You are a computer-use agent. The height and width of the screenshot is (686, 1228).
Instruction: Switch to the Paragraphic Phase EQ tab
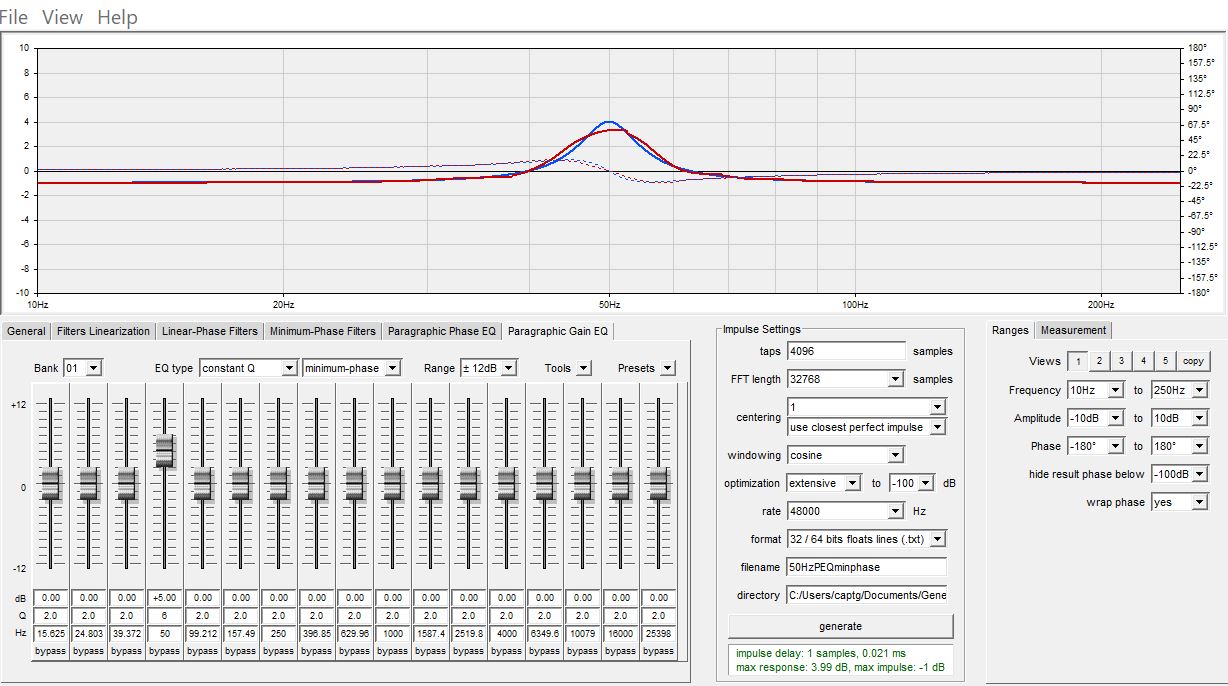pyautogui.click(x=442, y=331)
